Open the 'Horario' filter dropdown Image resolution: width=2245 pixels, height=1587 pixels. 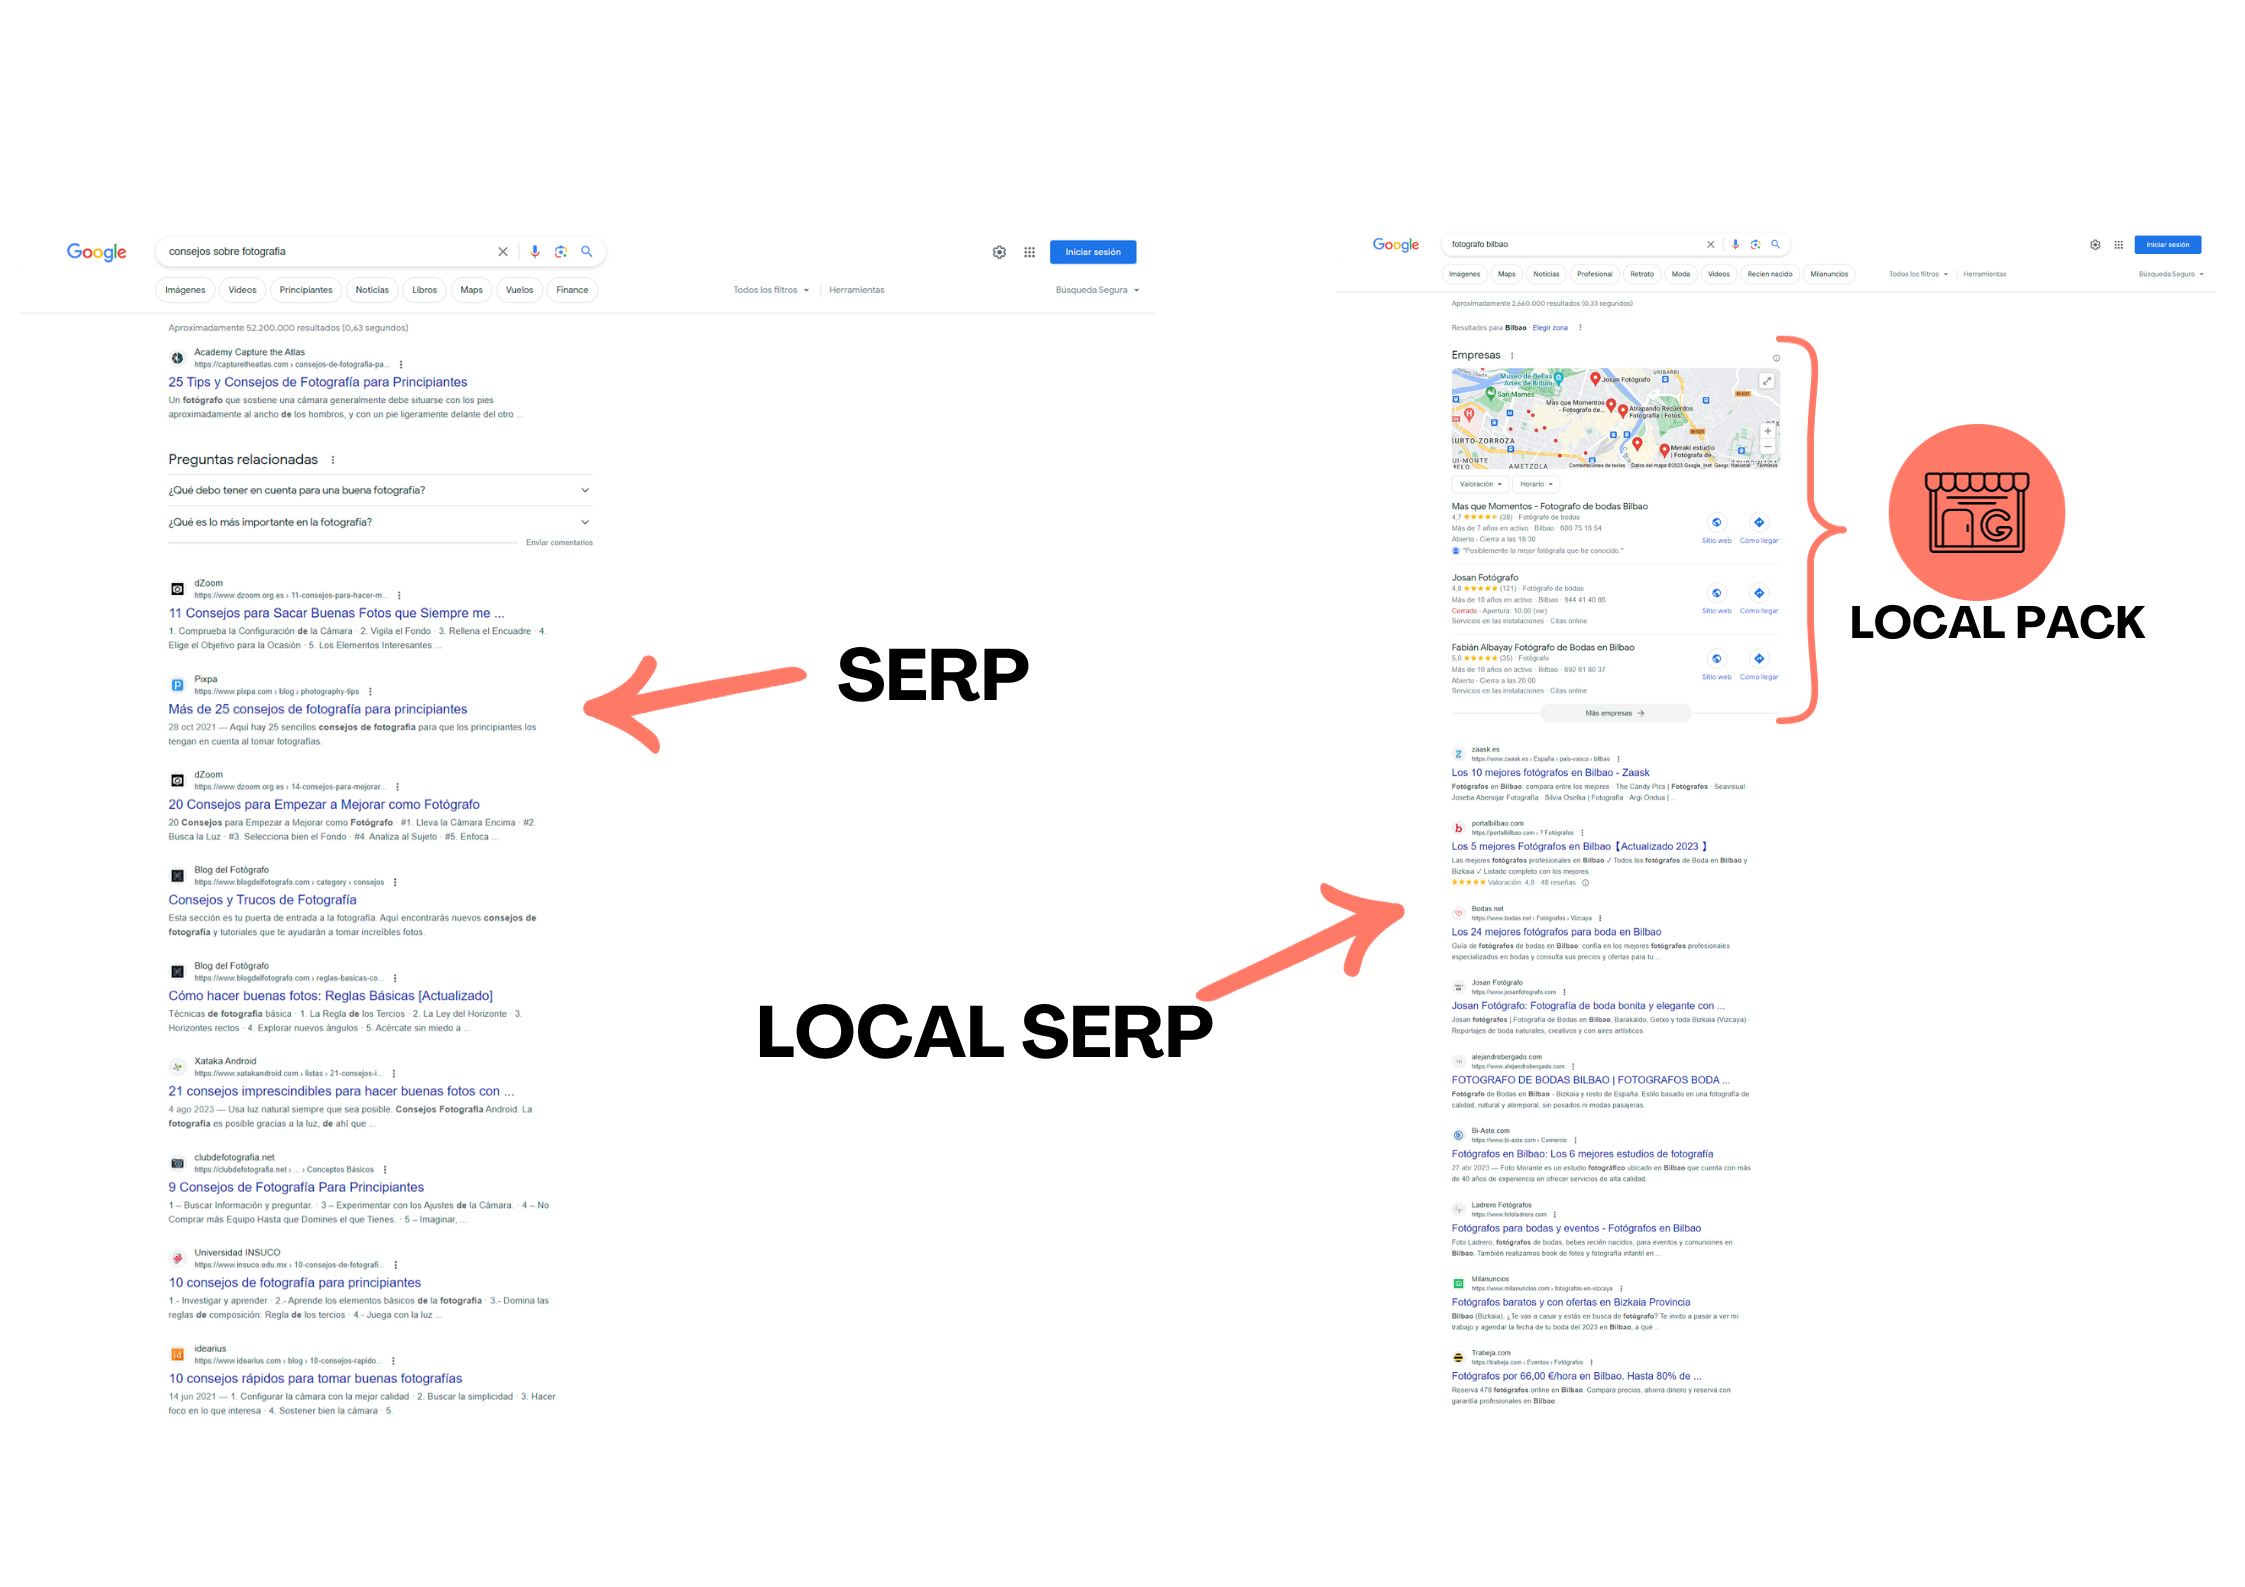(x=1536, y=484)
